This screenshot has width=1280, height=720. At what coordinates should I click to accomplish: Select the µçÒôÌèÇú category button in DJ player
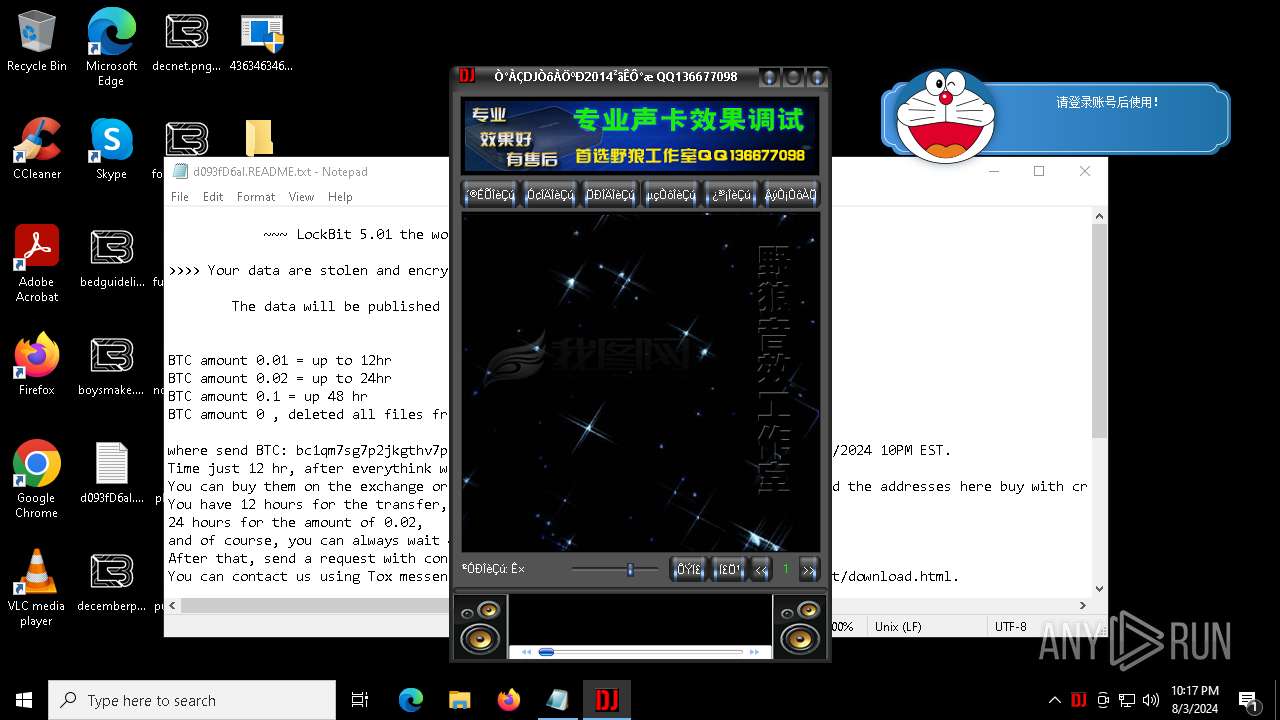point(670,195)
